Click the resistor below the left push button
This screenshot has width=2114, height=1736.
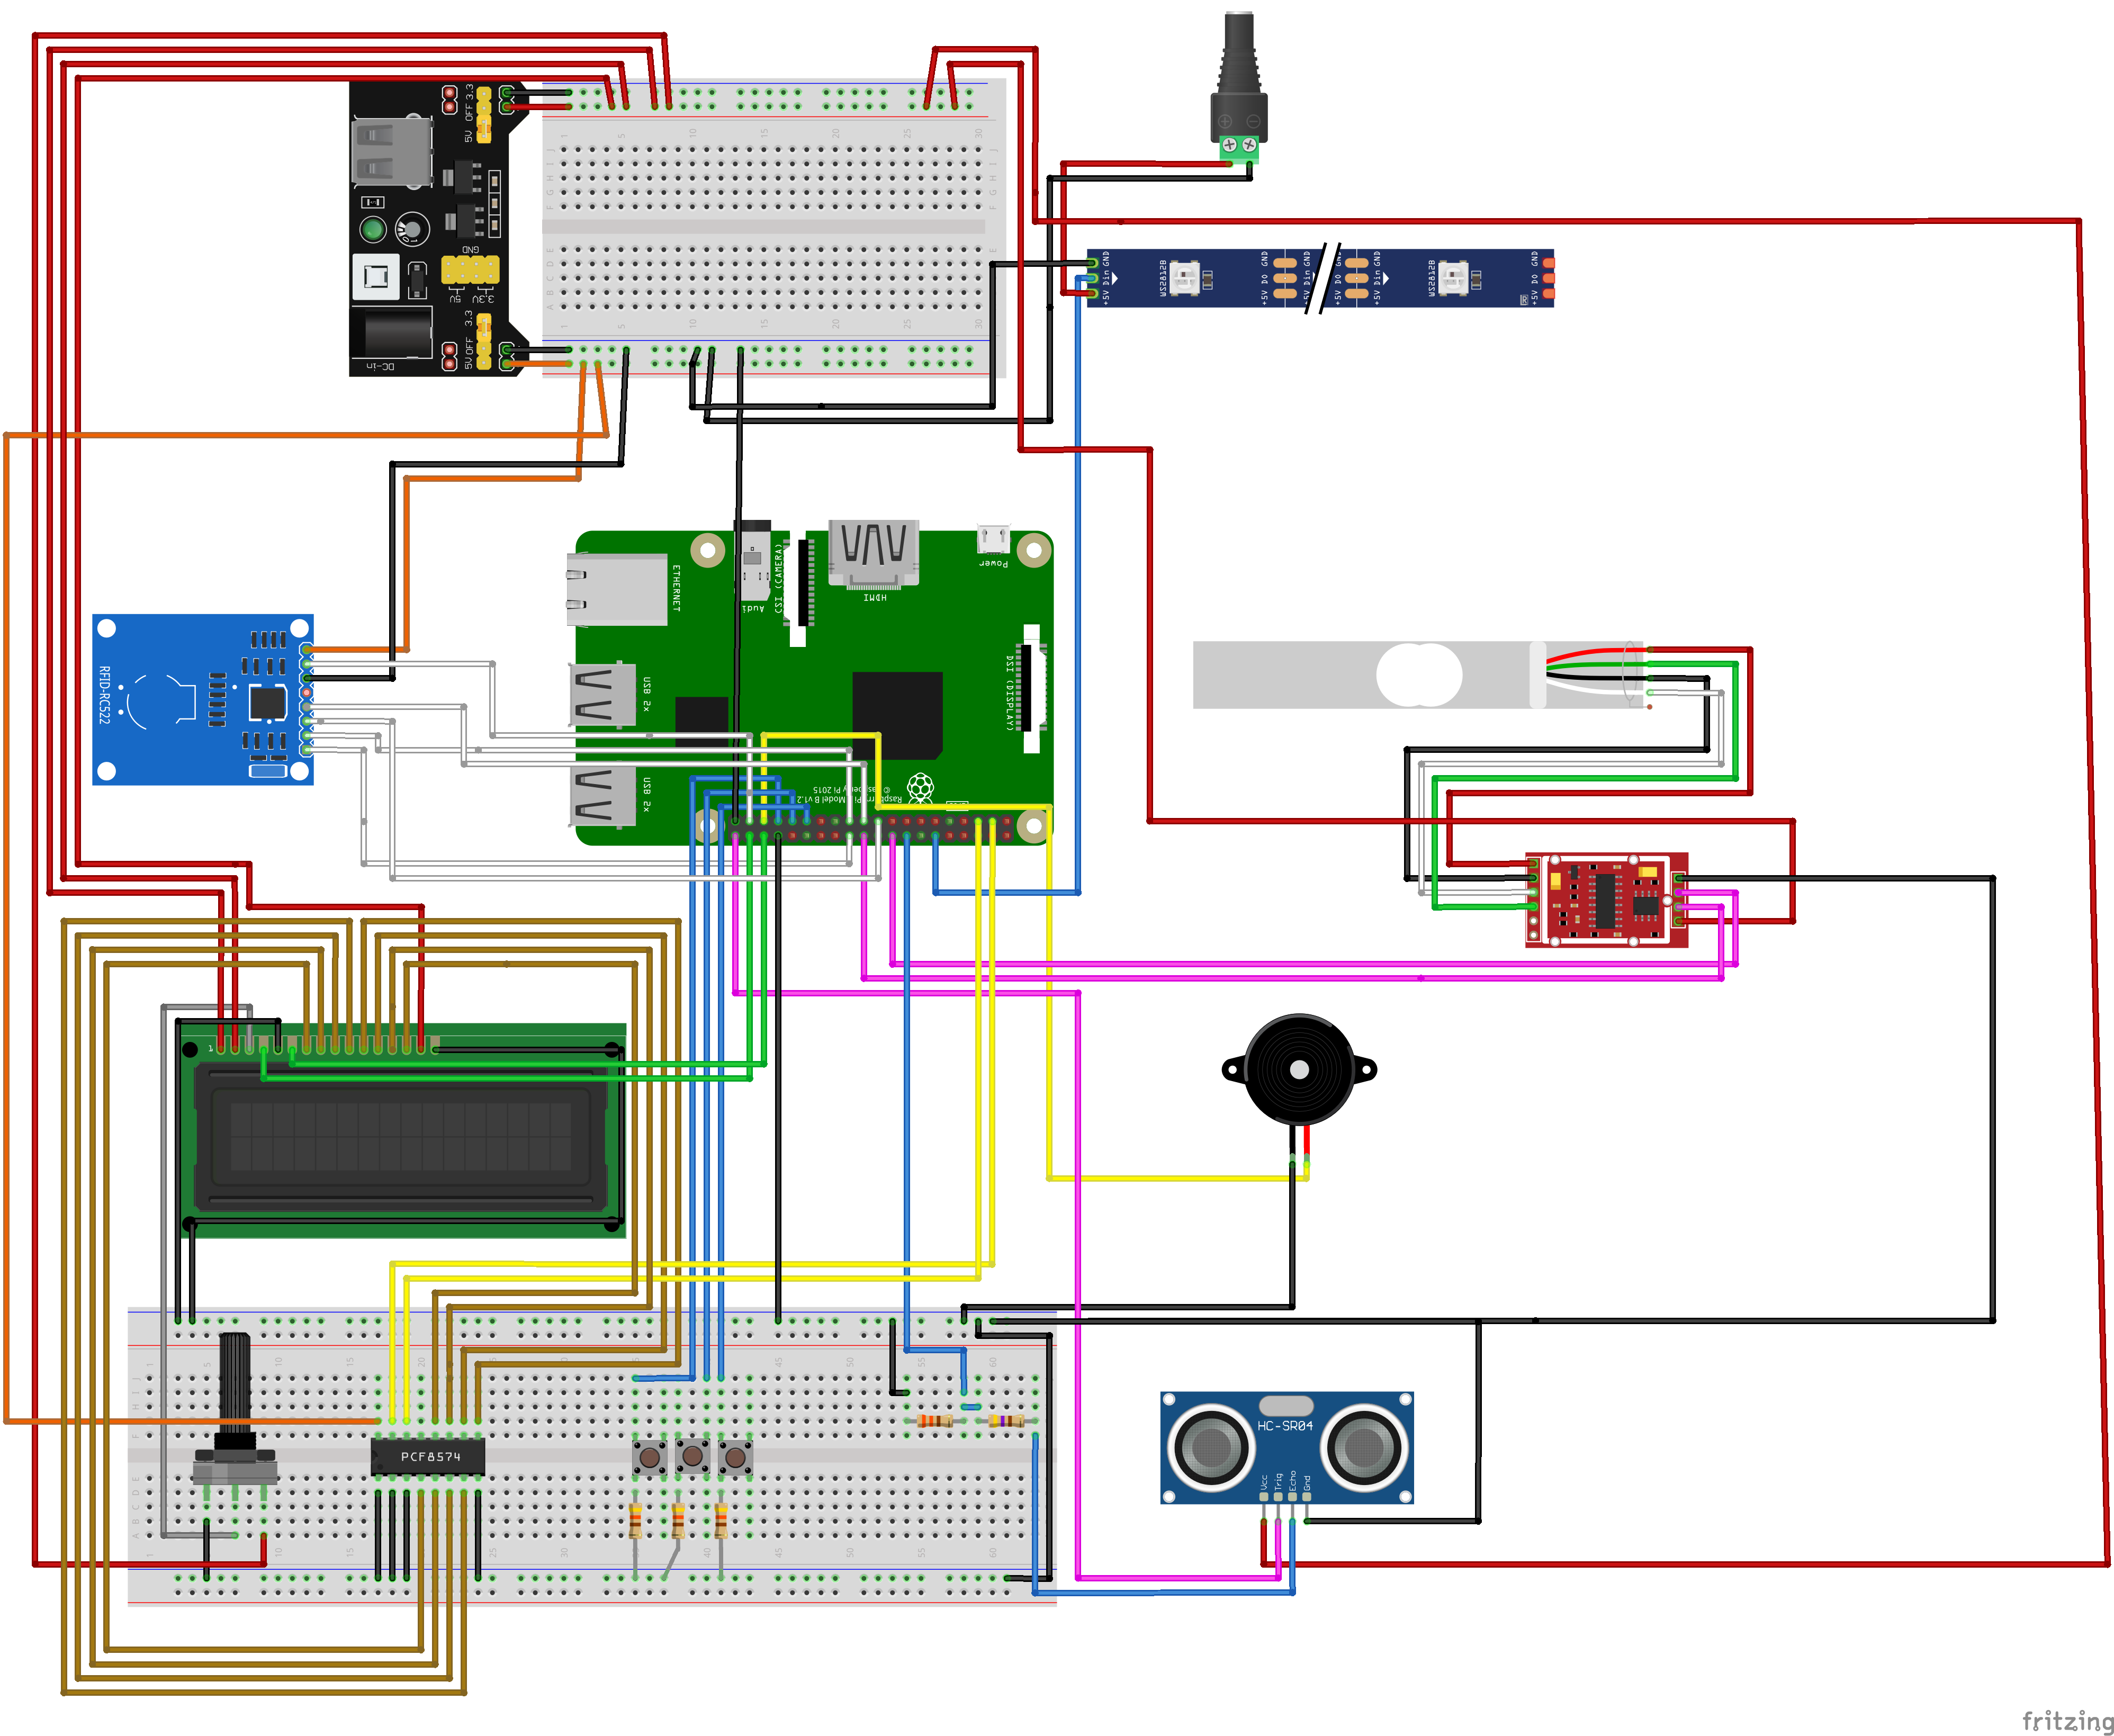coord(636,1522)
